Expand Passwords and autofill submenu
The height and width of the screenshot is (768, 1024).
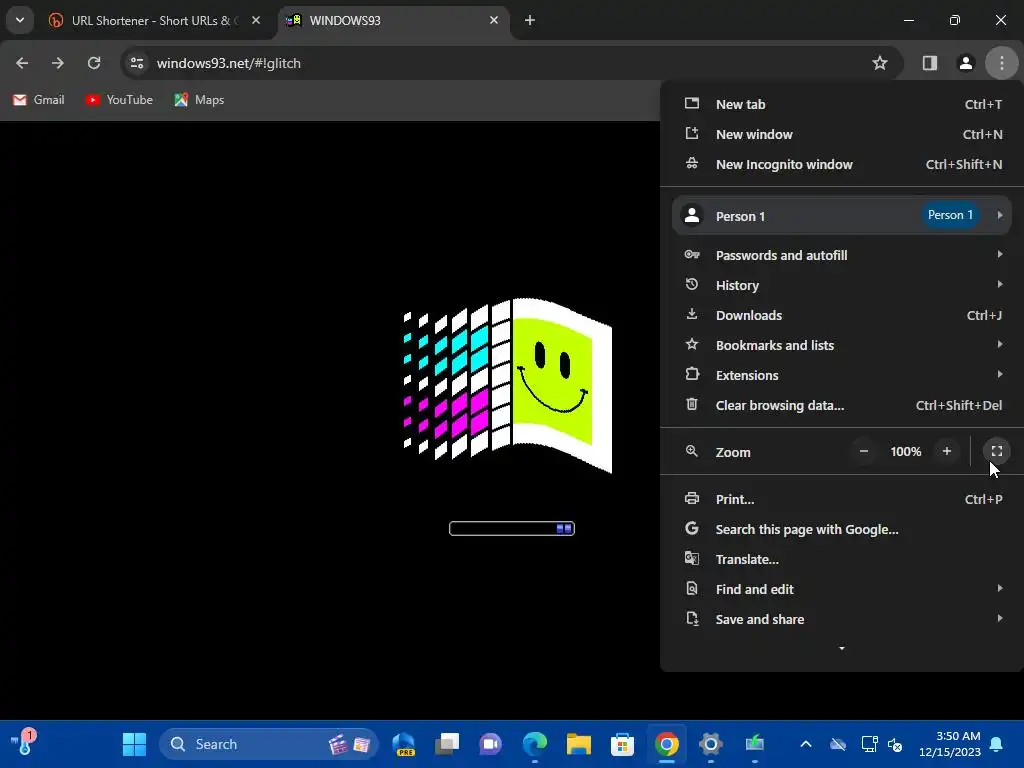pos(842,255)
